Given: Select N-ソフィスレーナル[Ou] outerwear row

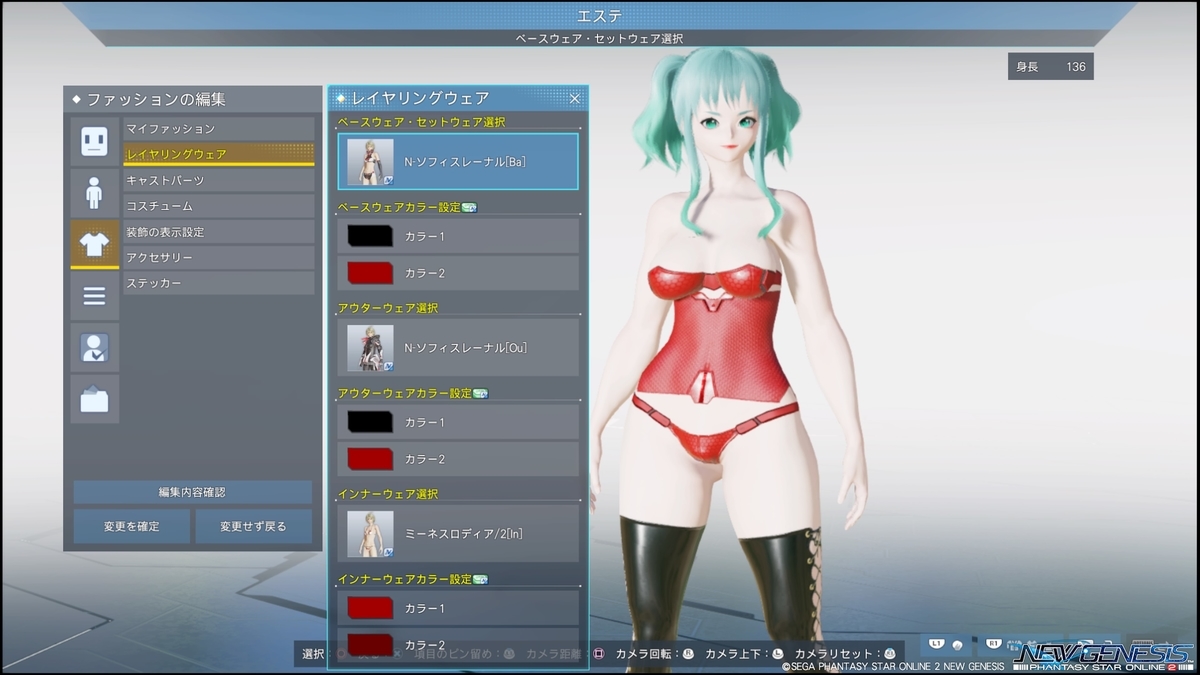Looking at the screenshot, I should pyautogui.click(x=458, y=347).
